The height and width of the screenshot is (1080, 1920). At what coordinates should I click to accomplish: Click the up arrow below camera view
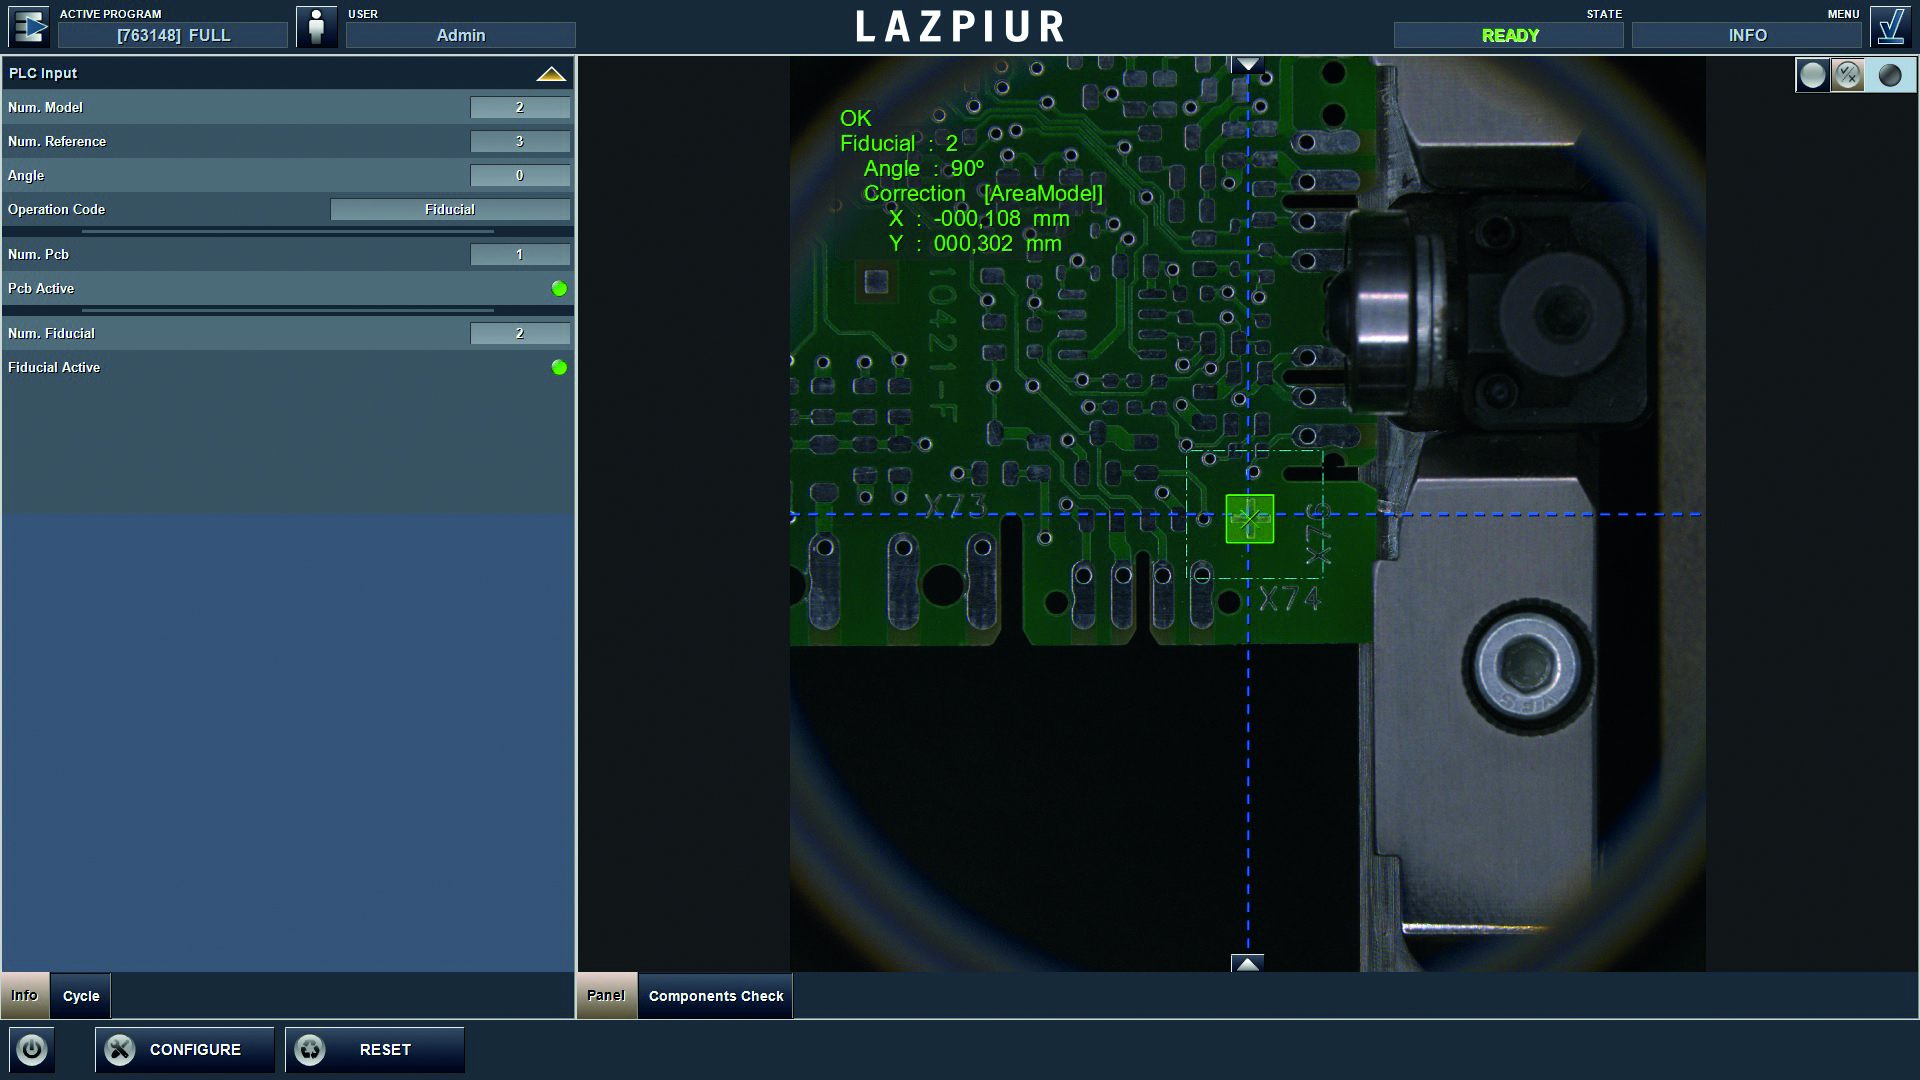(x=1247, y=963)
